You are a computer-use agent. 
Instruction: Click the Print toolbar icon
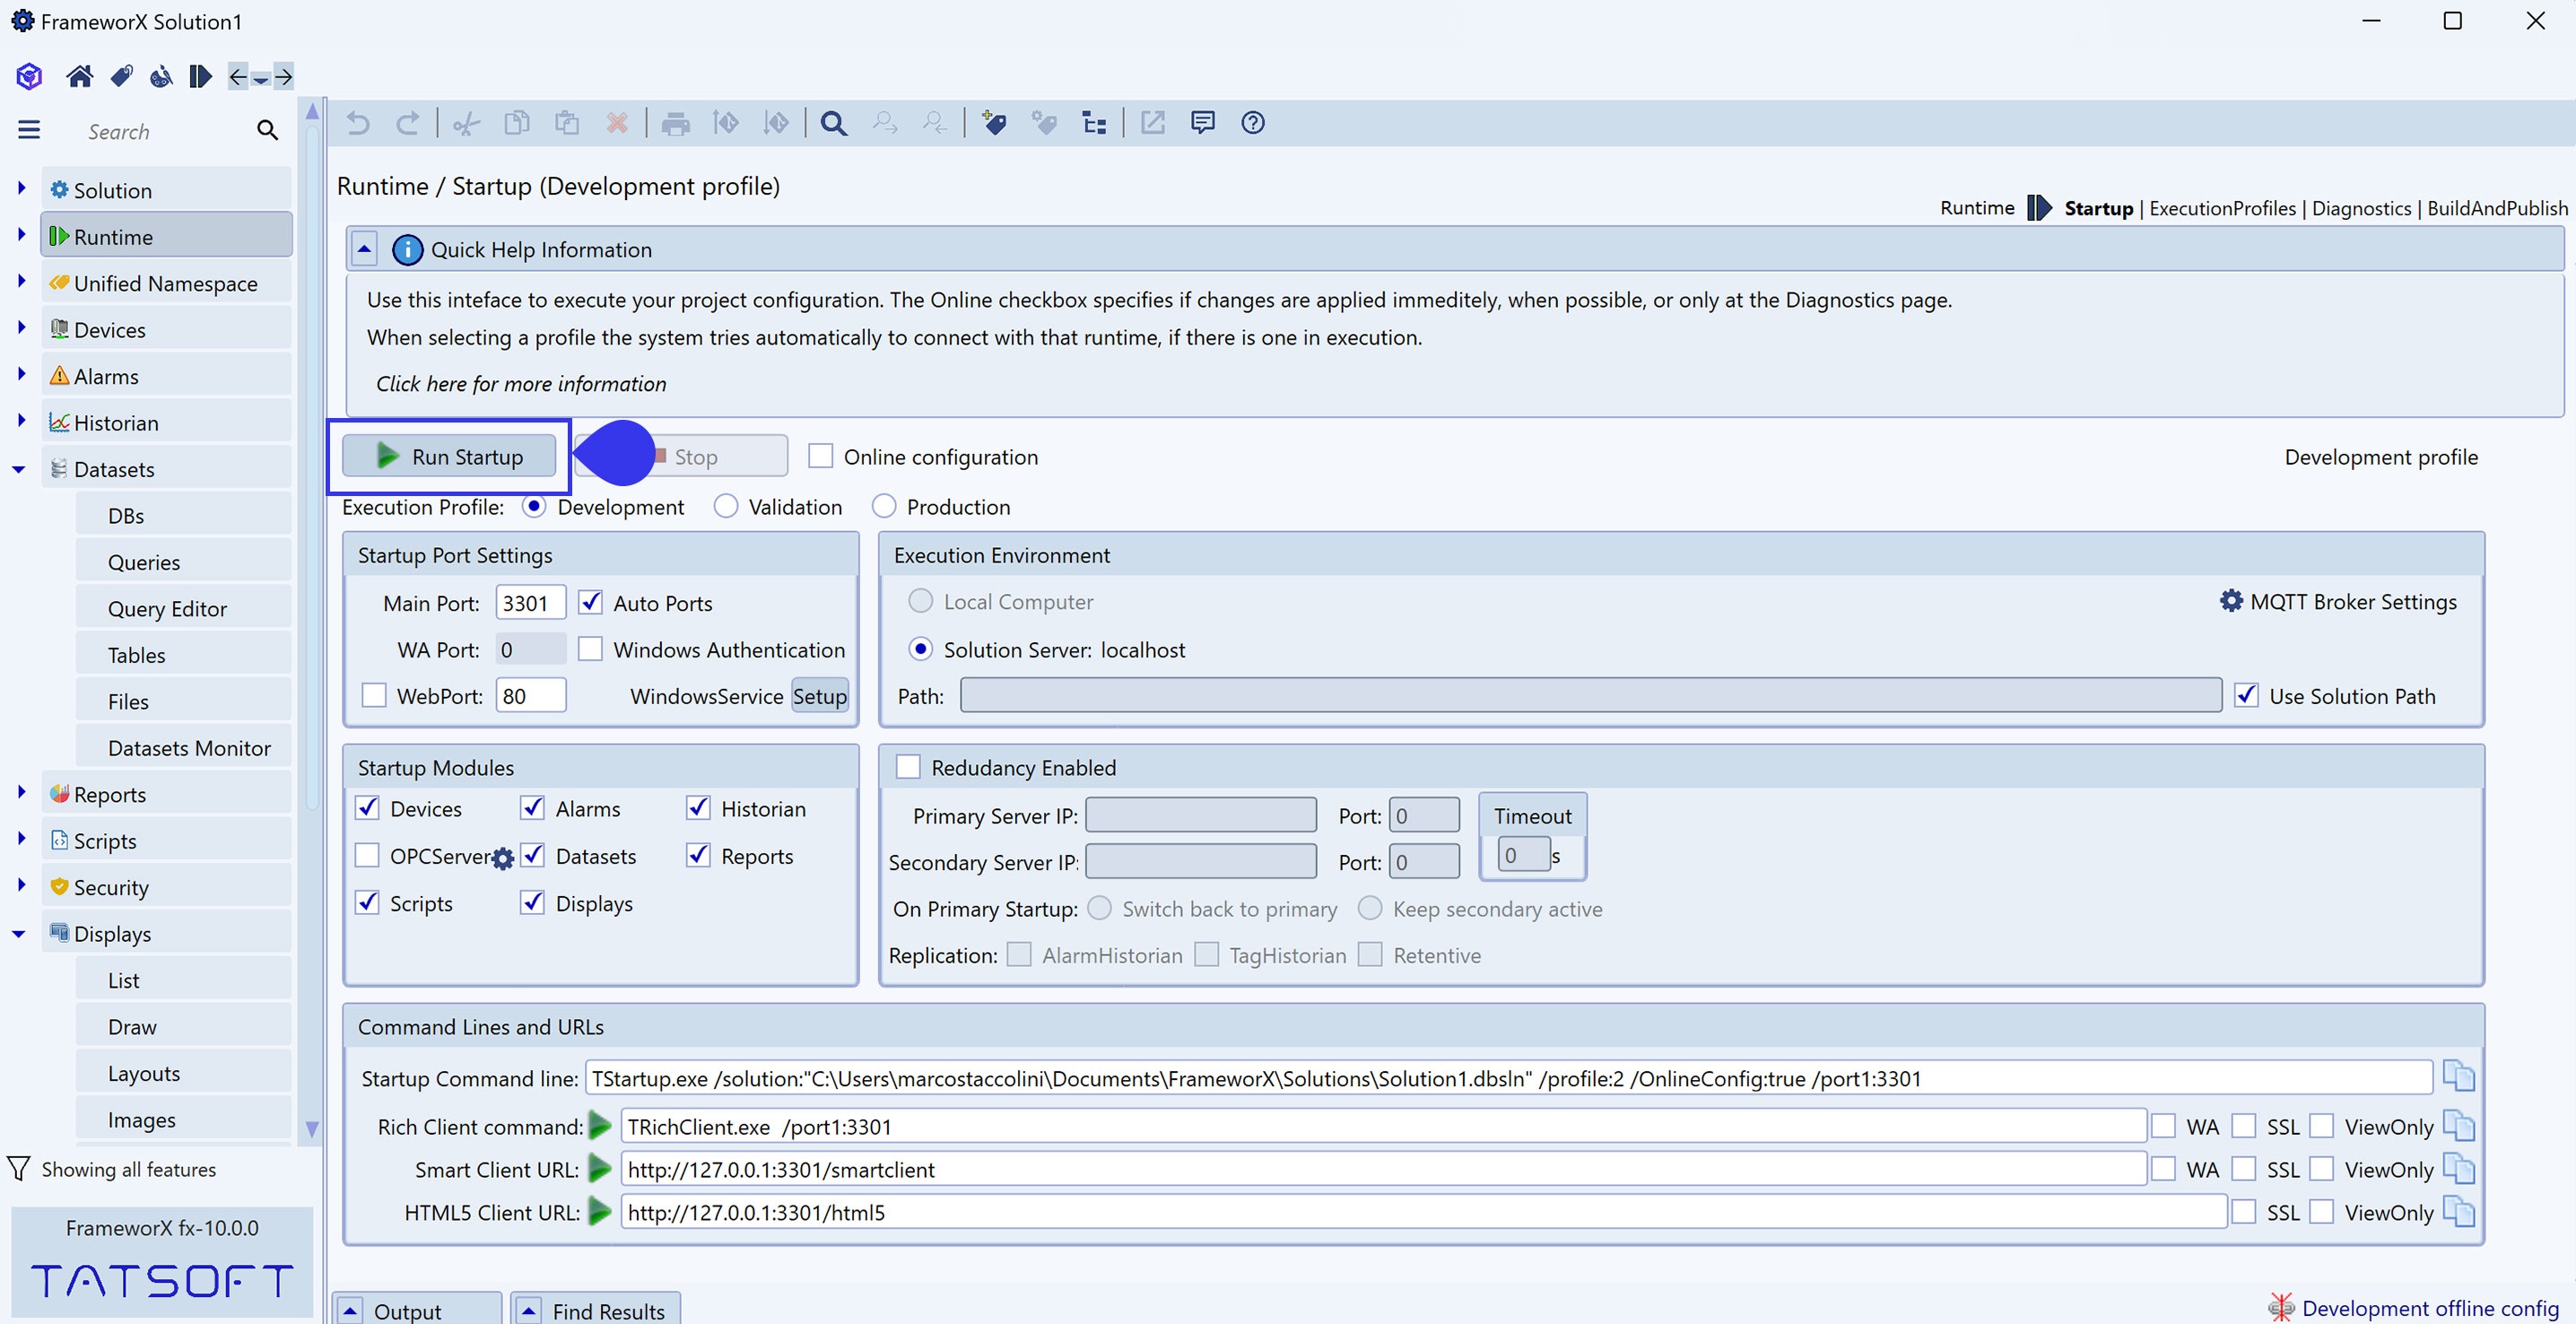tap(676, 123)
